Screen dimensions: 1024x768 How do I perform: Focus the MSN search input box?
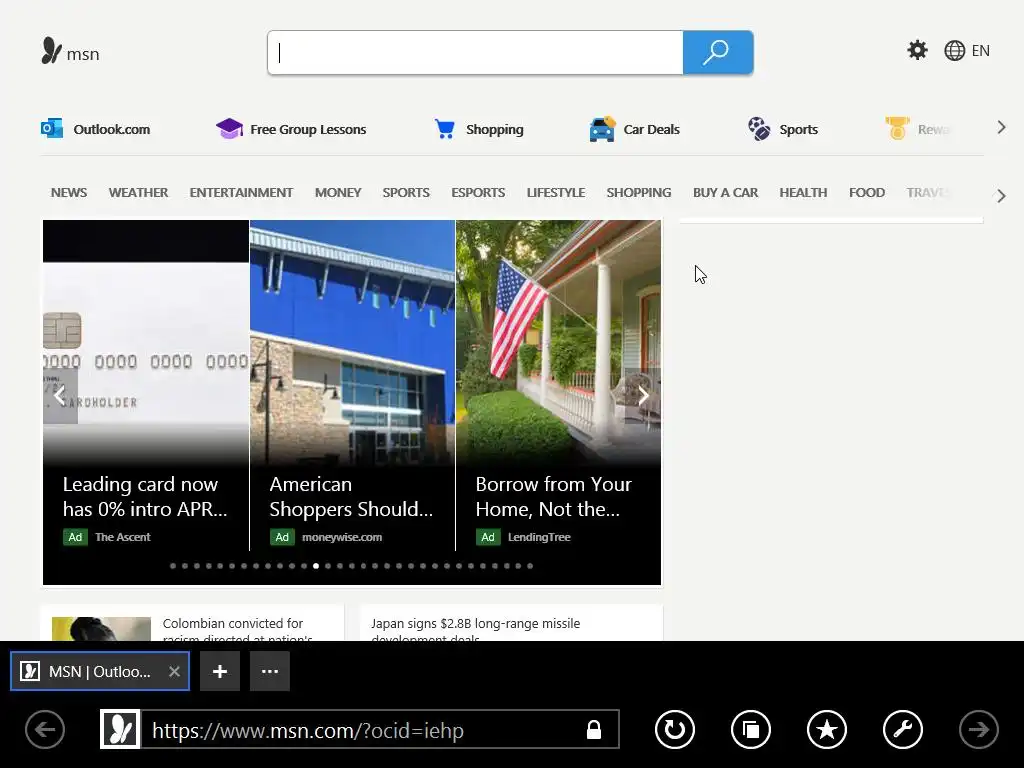[x=475, y=52]
